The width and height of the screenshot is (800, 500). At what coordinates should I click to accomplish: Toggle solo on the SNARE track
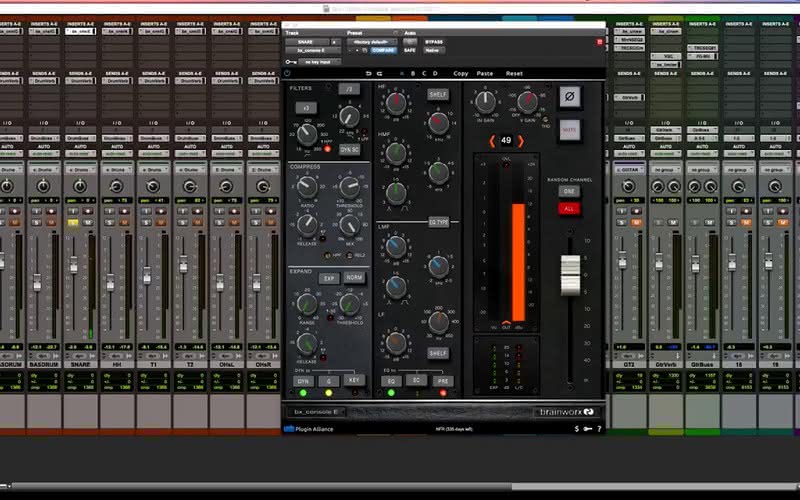click(73, 222)
